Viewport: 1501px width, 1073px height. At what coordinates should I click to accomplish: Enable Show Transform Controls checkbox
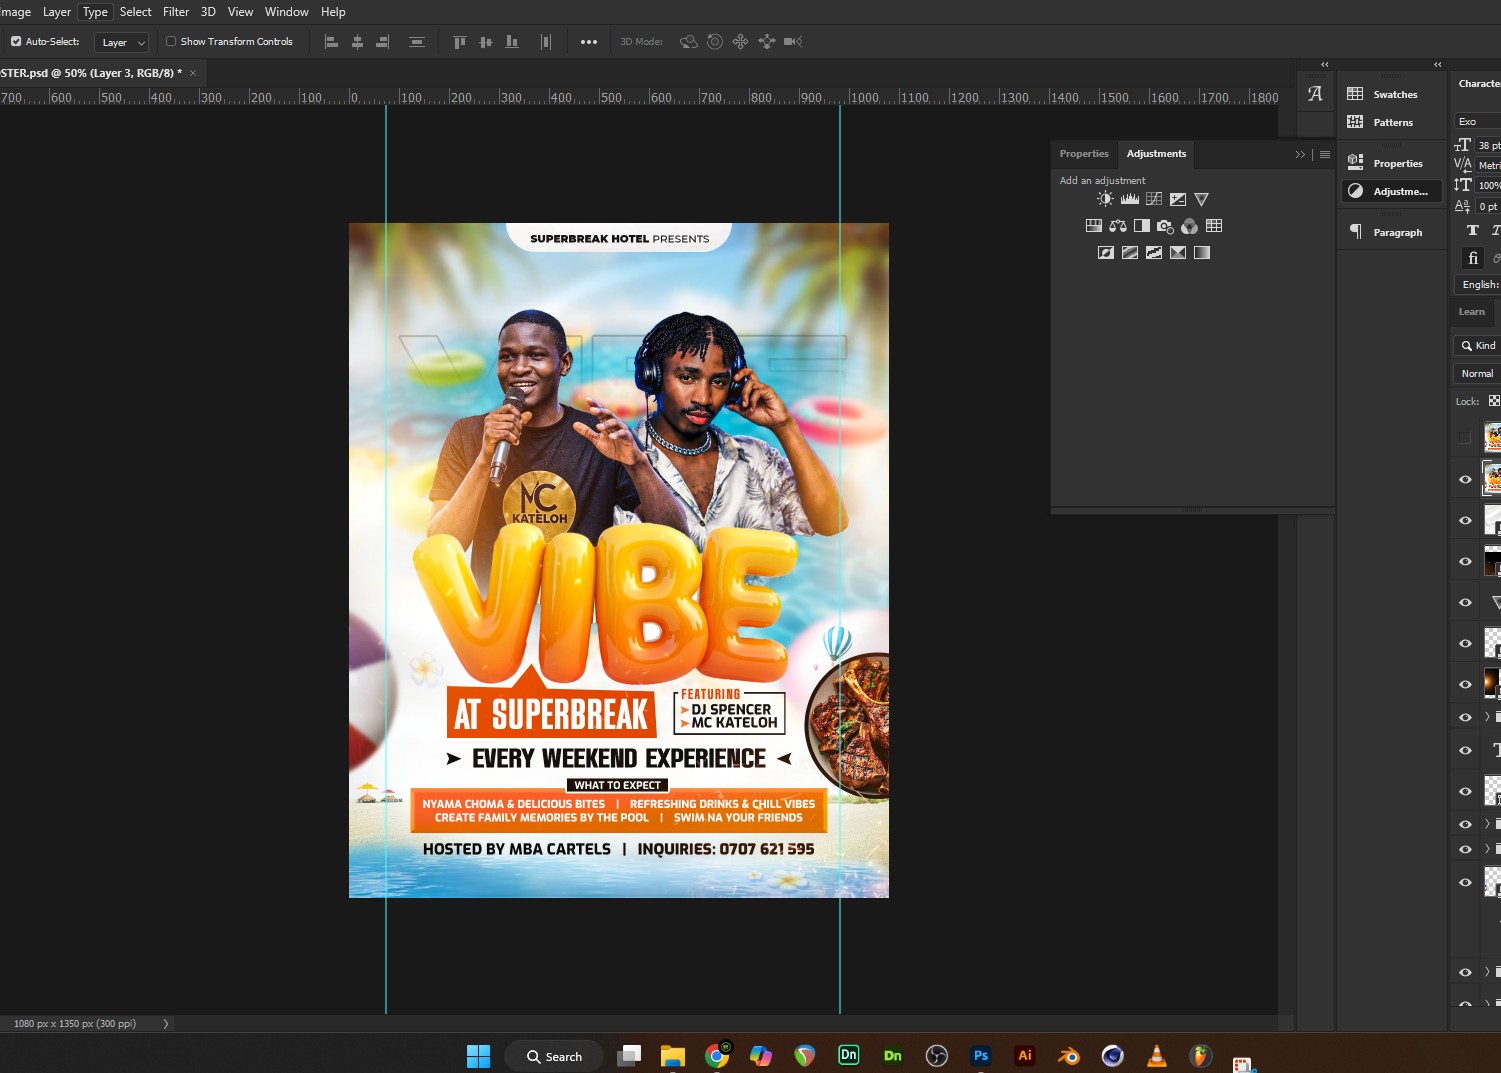pyautogui.click(x=171, y=42)
